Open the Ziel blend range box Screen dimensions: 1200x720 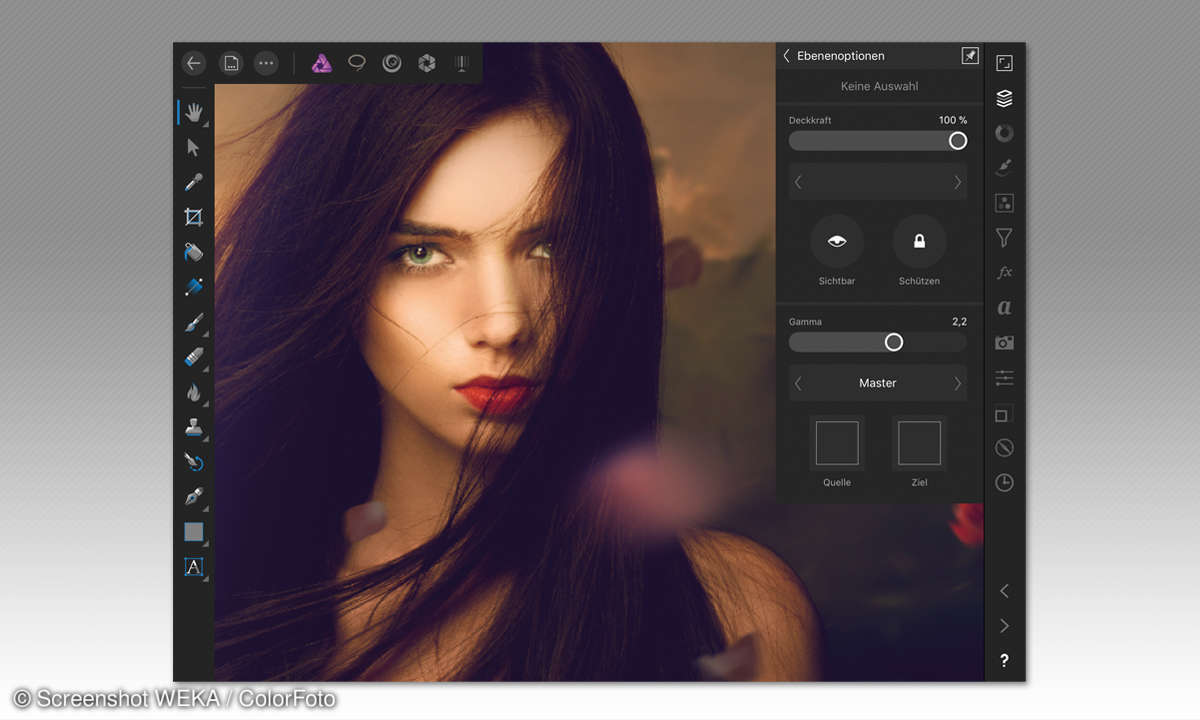pyautogui.click(x=919, y=443)
